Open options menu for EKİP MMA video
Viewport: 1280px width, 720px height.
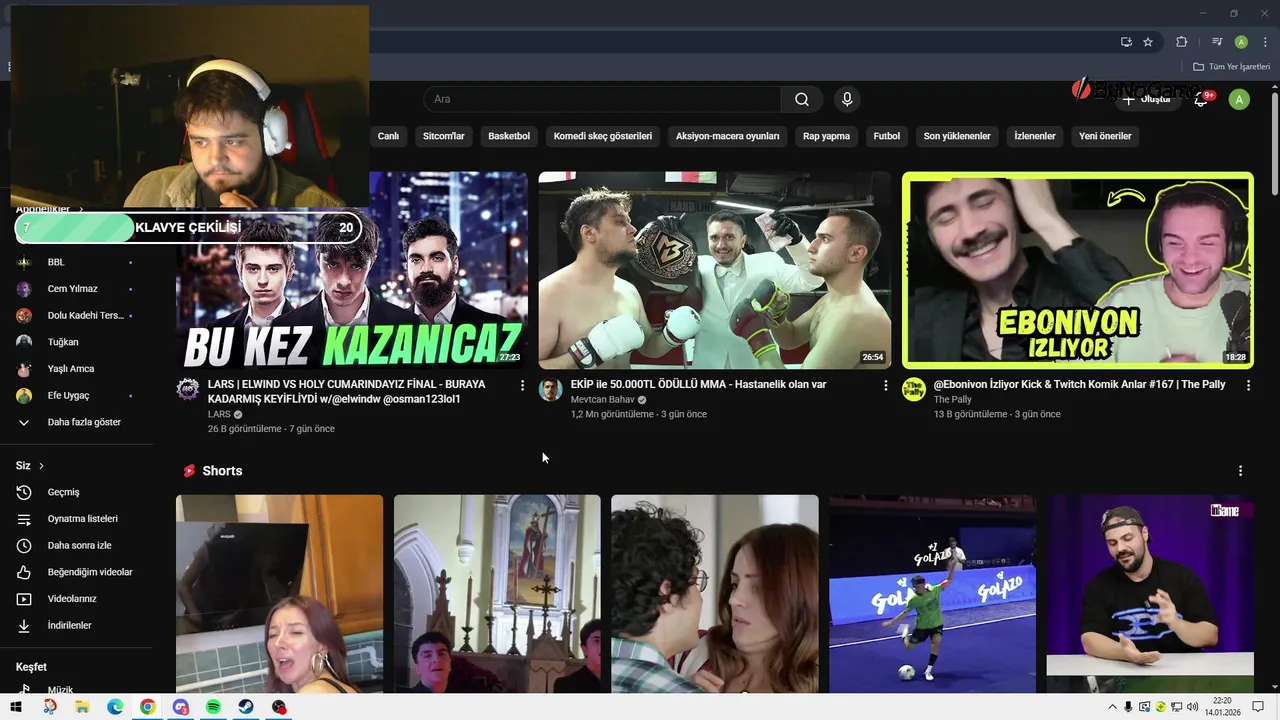(x=885, y=385)
